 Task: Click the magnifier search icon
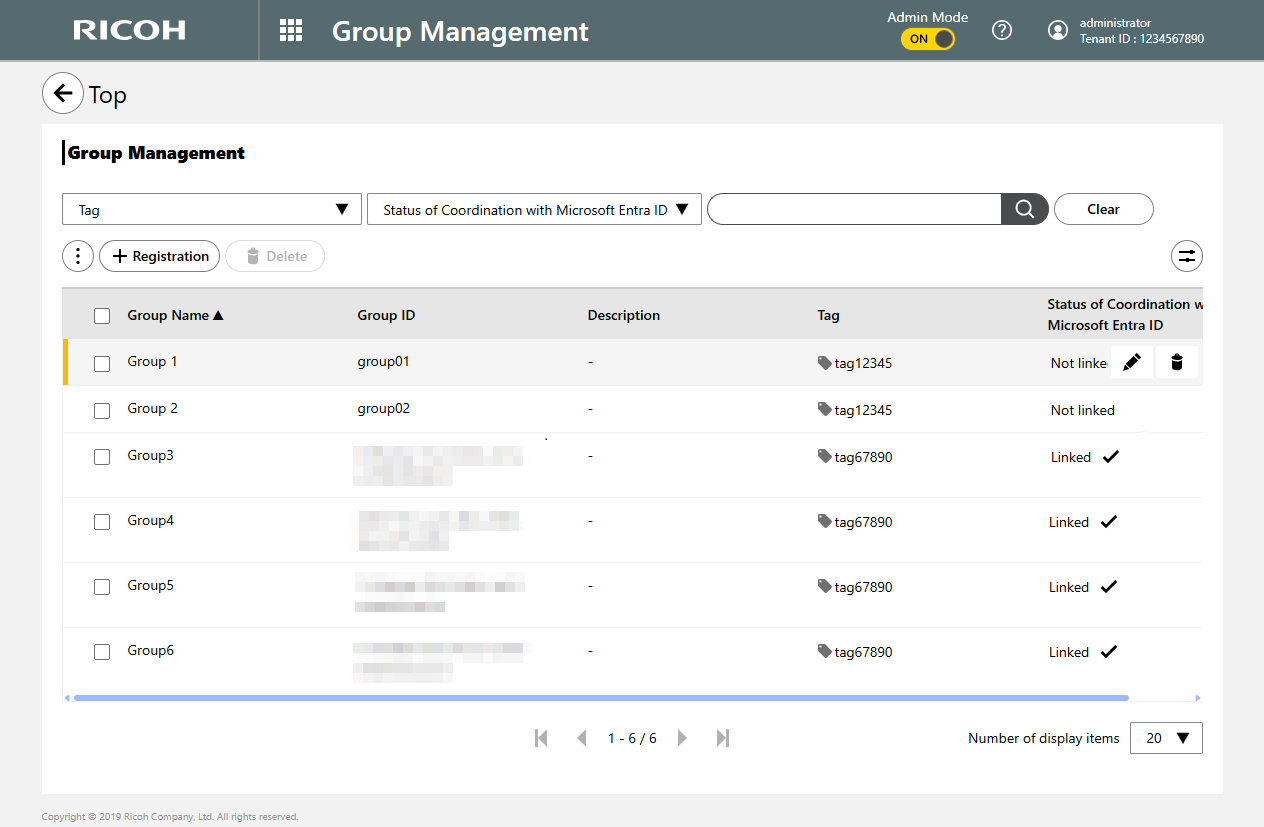(x=1024, y=209)
